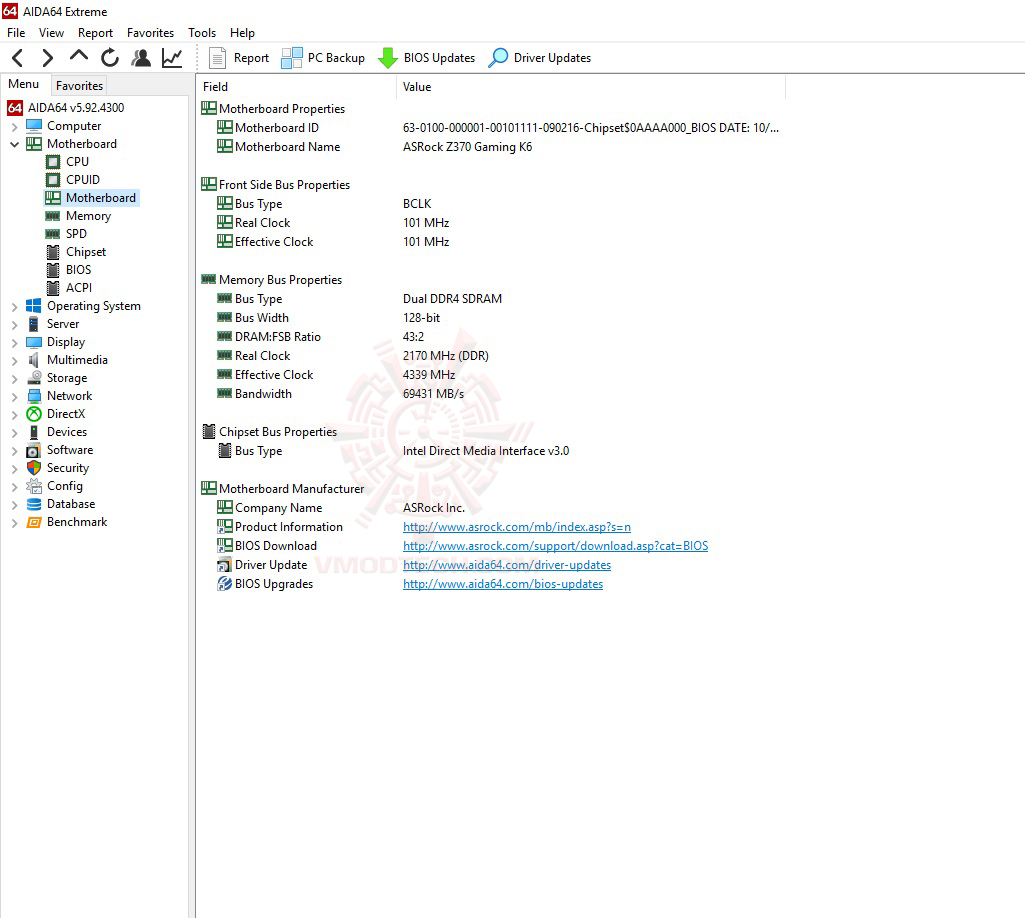
Task: Click the green BIOS Updates arrow icon
Action: point(388,58)
